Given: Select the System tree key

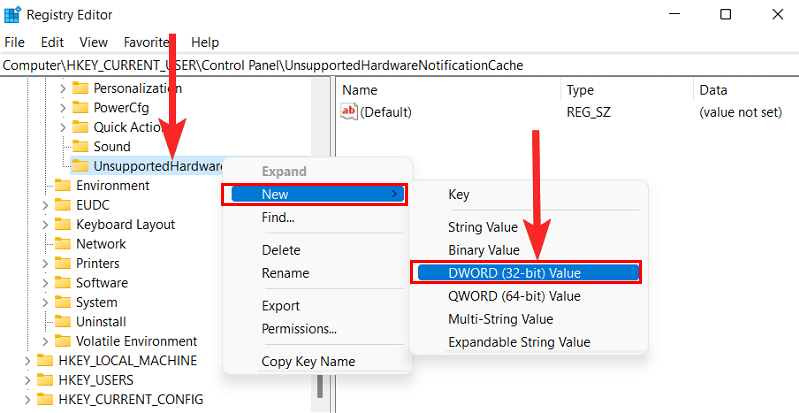Looking at the screenshot, I should pos(96,302).
